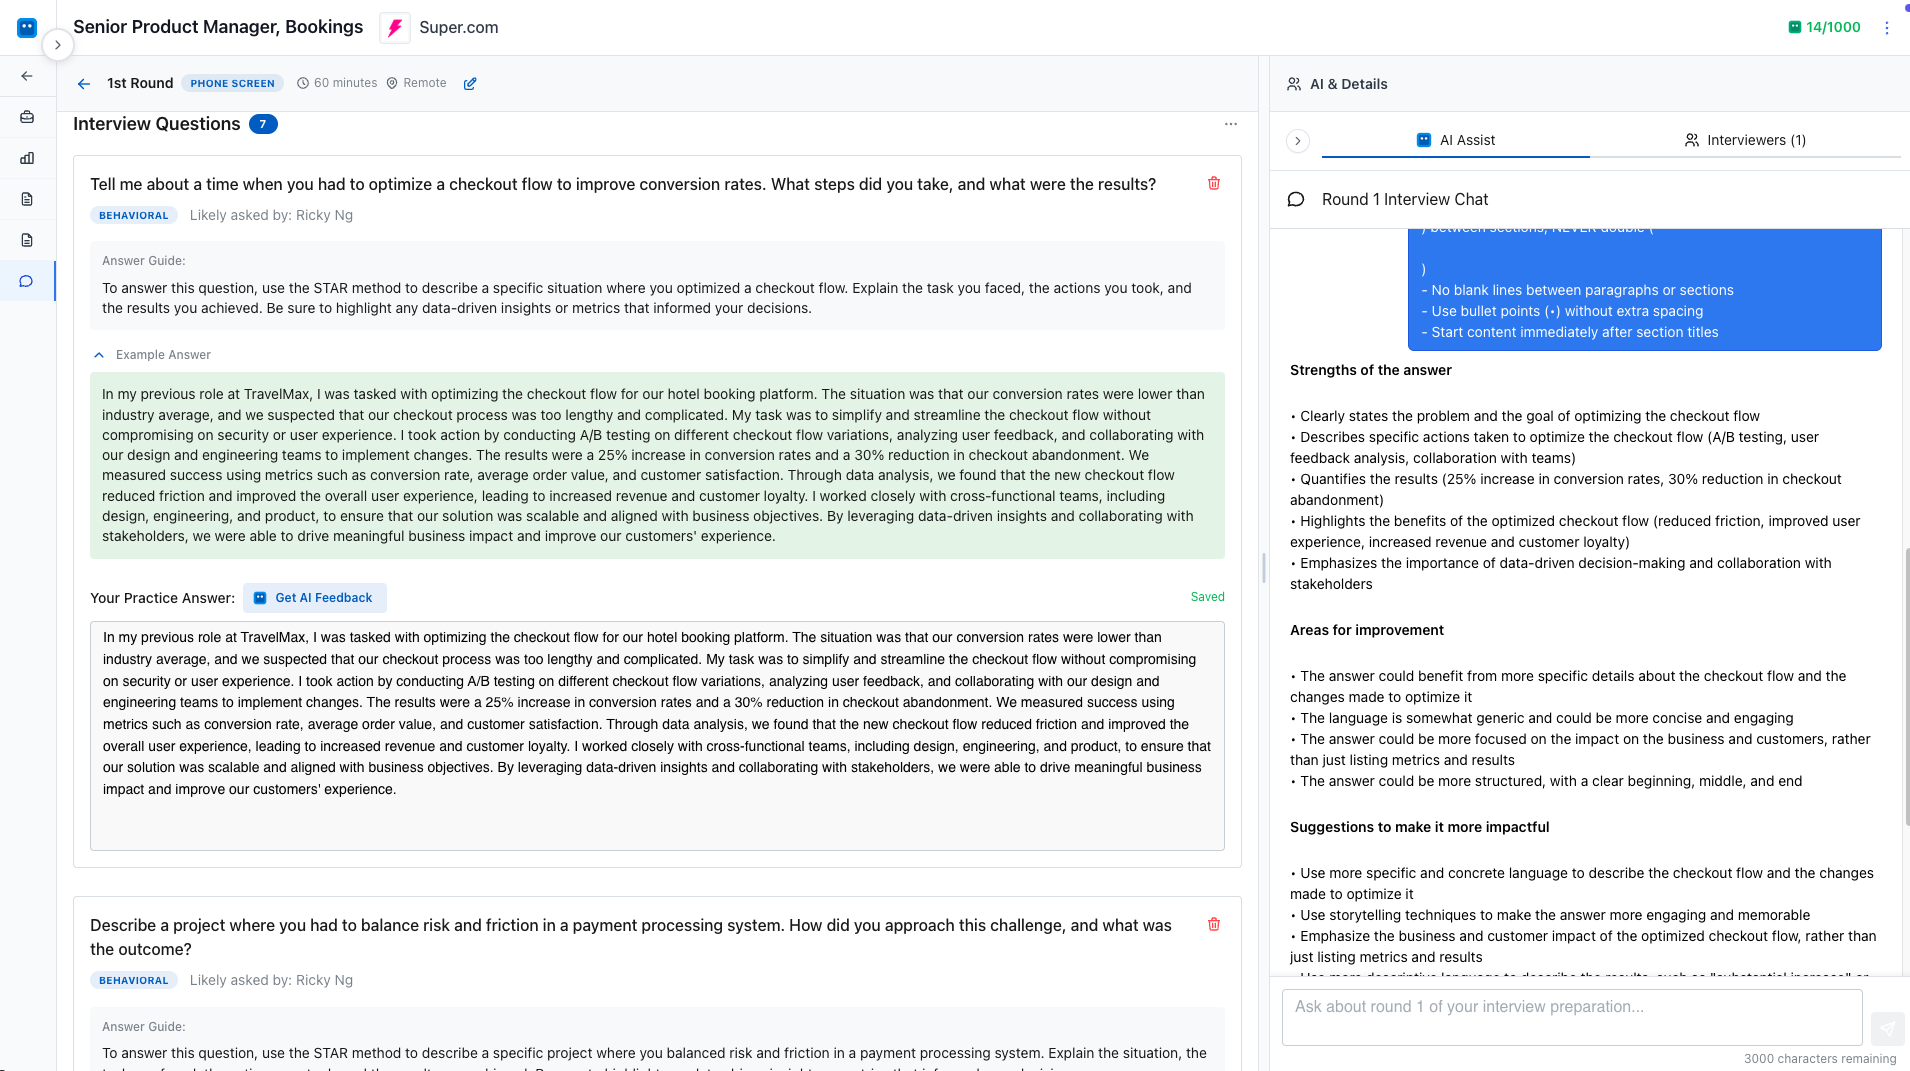Open the kebab menu in top right corner
Screen dimensions: 1910x1071
click(x=1886, y=27)
